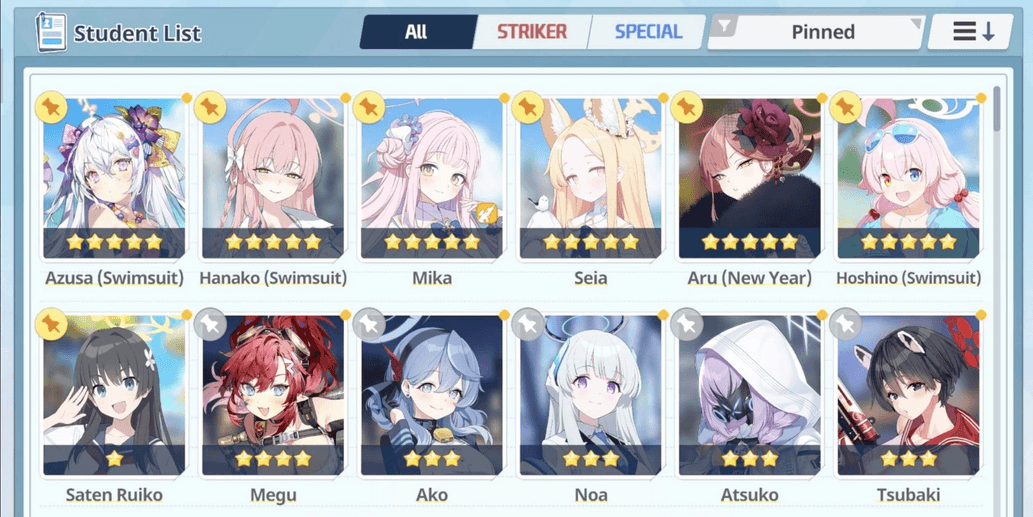The image size is (1033, 517).
Task: Click the pin icon on Atsuko's card
Action: [686, 324]
